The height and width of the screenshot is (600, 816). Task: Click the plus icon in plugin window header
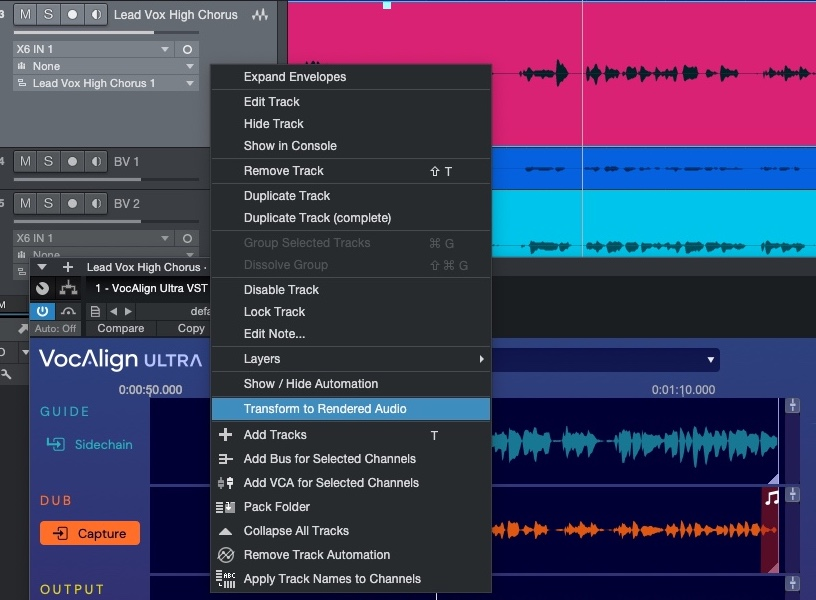pyautogui.click(x=68, y=267)
